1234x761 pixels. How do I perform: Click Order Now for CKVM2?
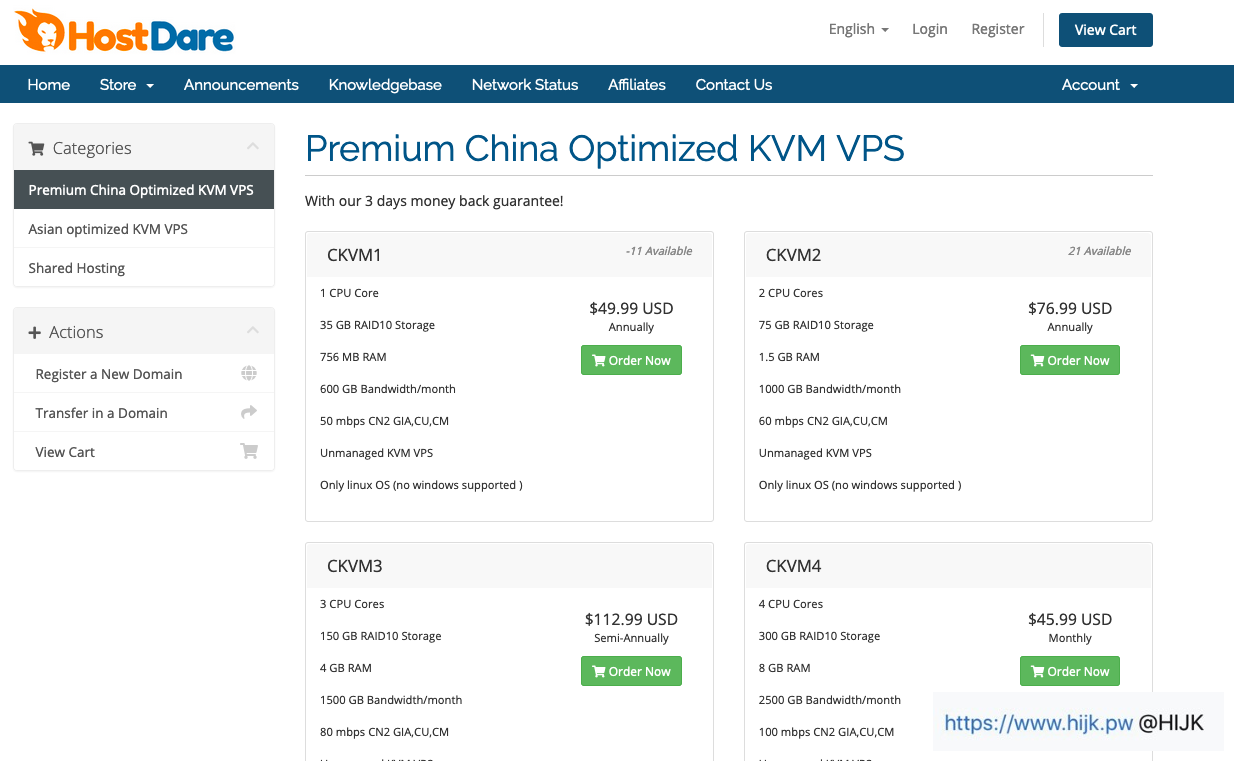tap(1069, 360)
